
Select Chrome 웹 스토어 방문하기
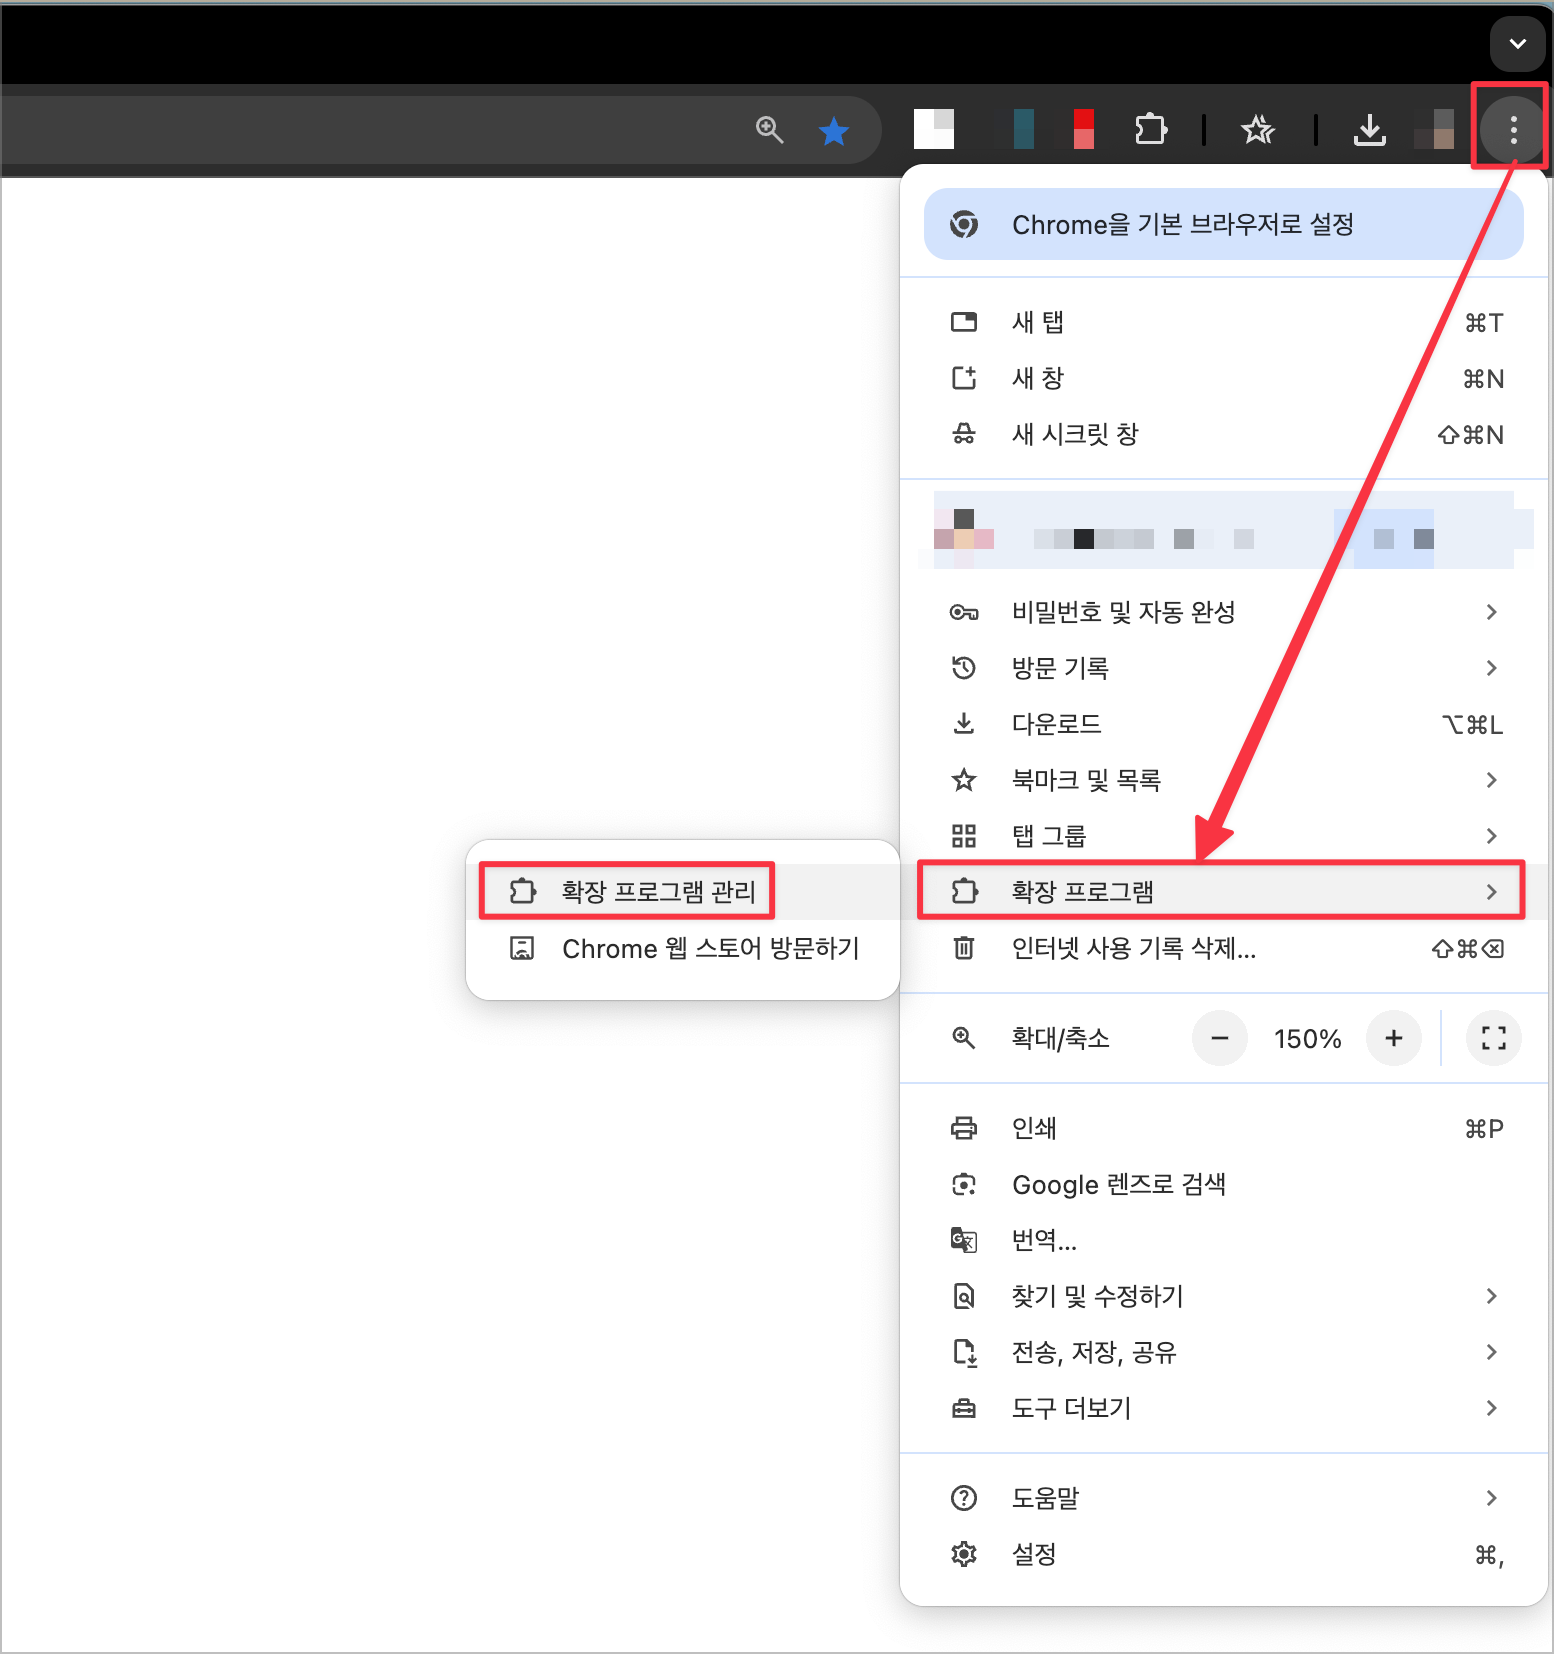(x=683, y=948)
